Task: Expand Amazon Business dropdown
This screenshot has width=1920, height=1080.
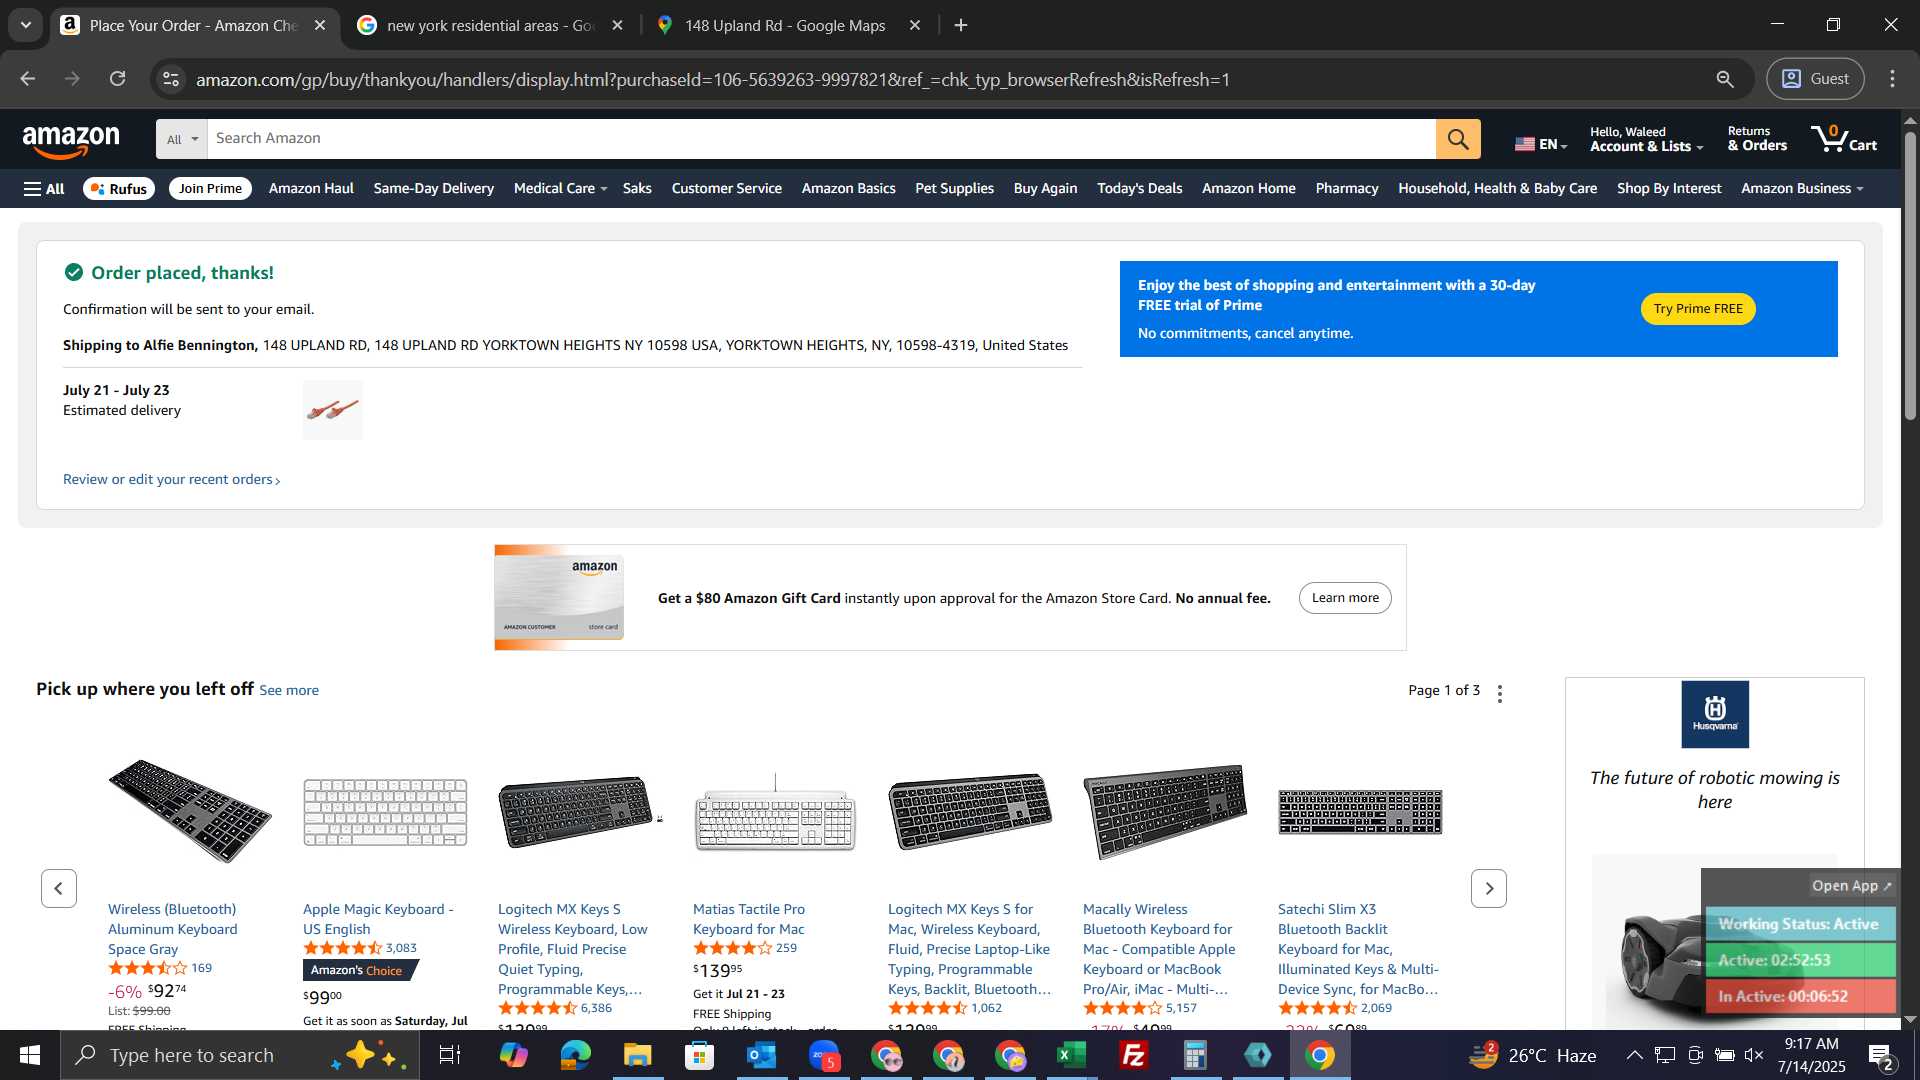Action: (x=1802, y=188)
